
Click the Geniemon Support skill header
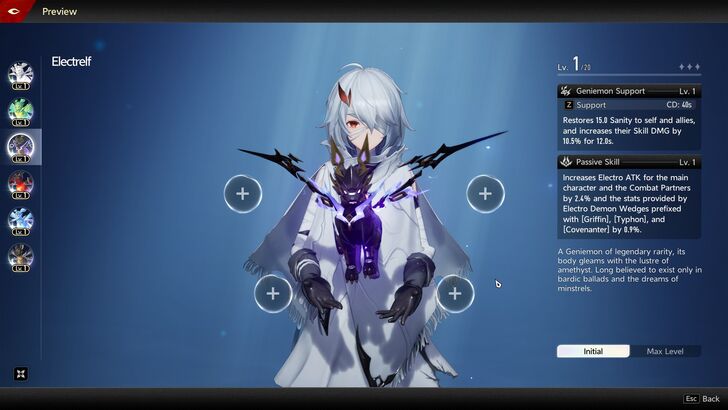click(629, 90)
